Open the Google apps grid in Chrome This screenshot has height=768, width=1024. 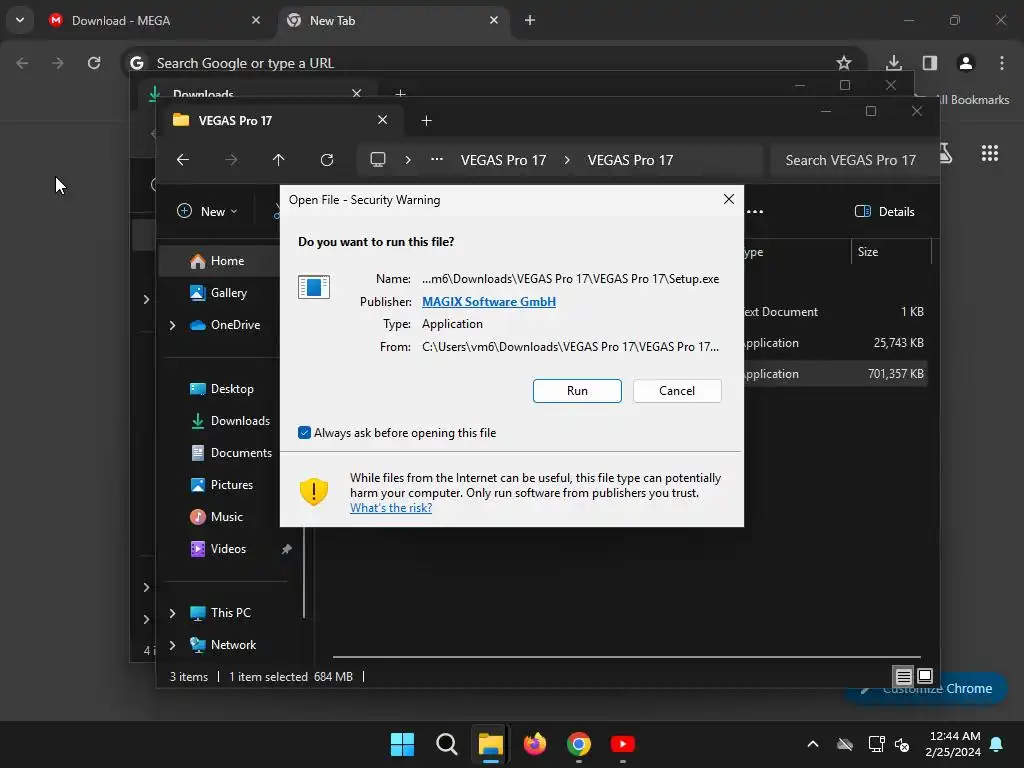click(989, 153)
